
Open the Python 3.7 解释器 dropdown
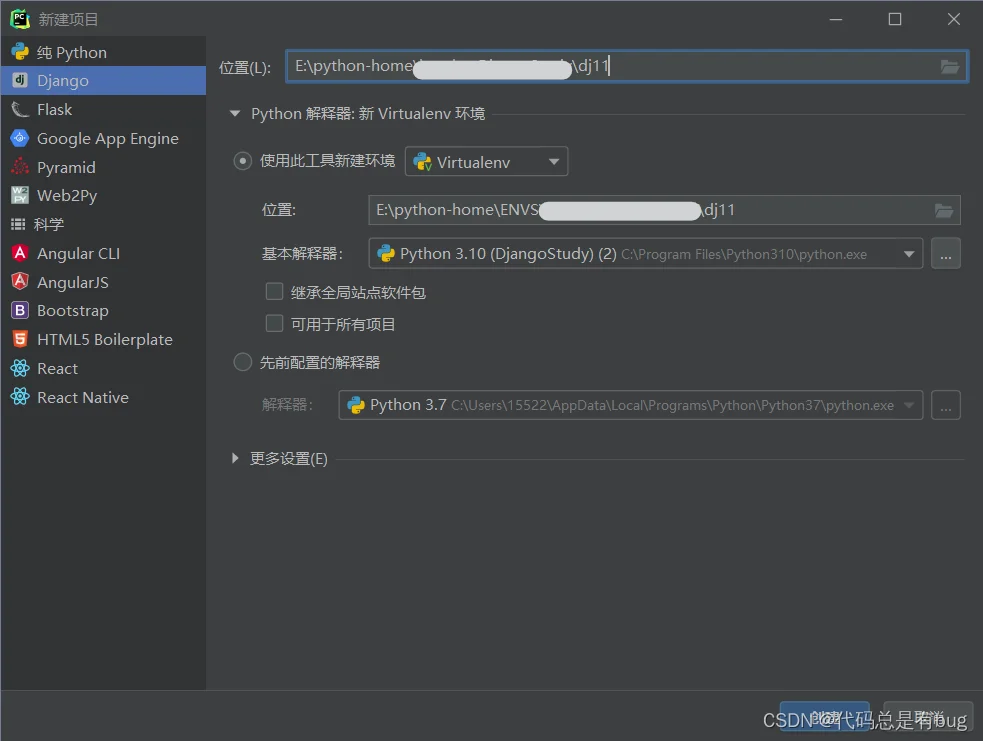[631, 405]
